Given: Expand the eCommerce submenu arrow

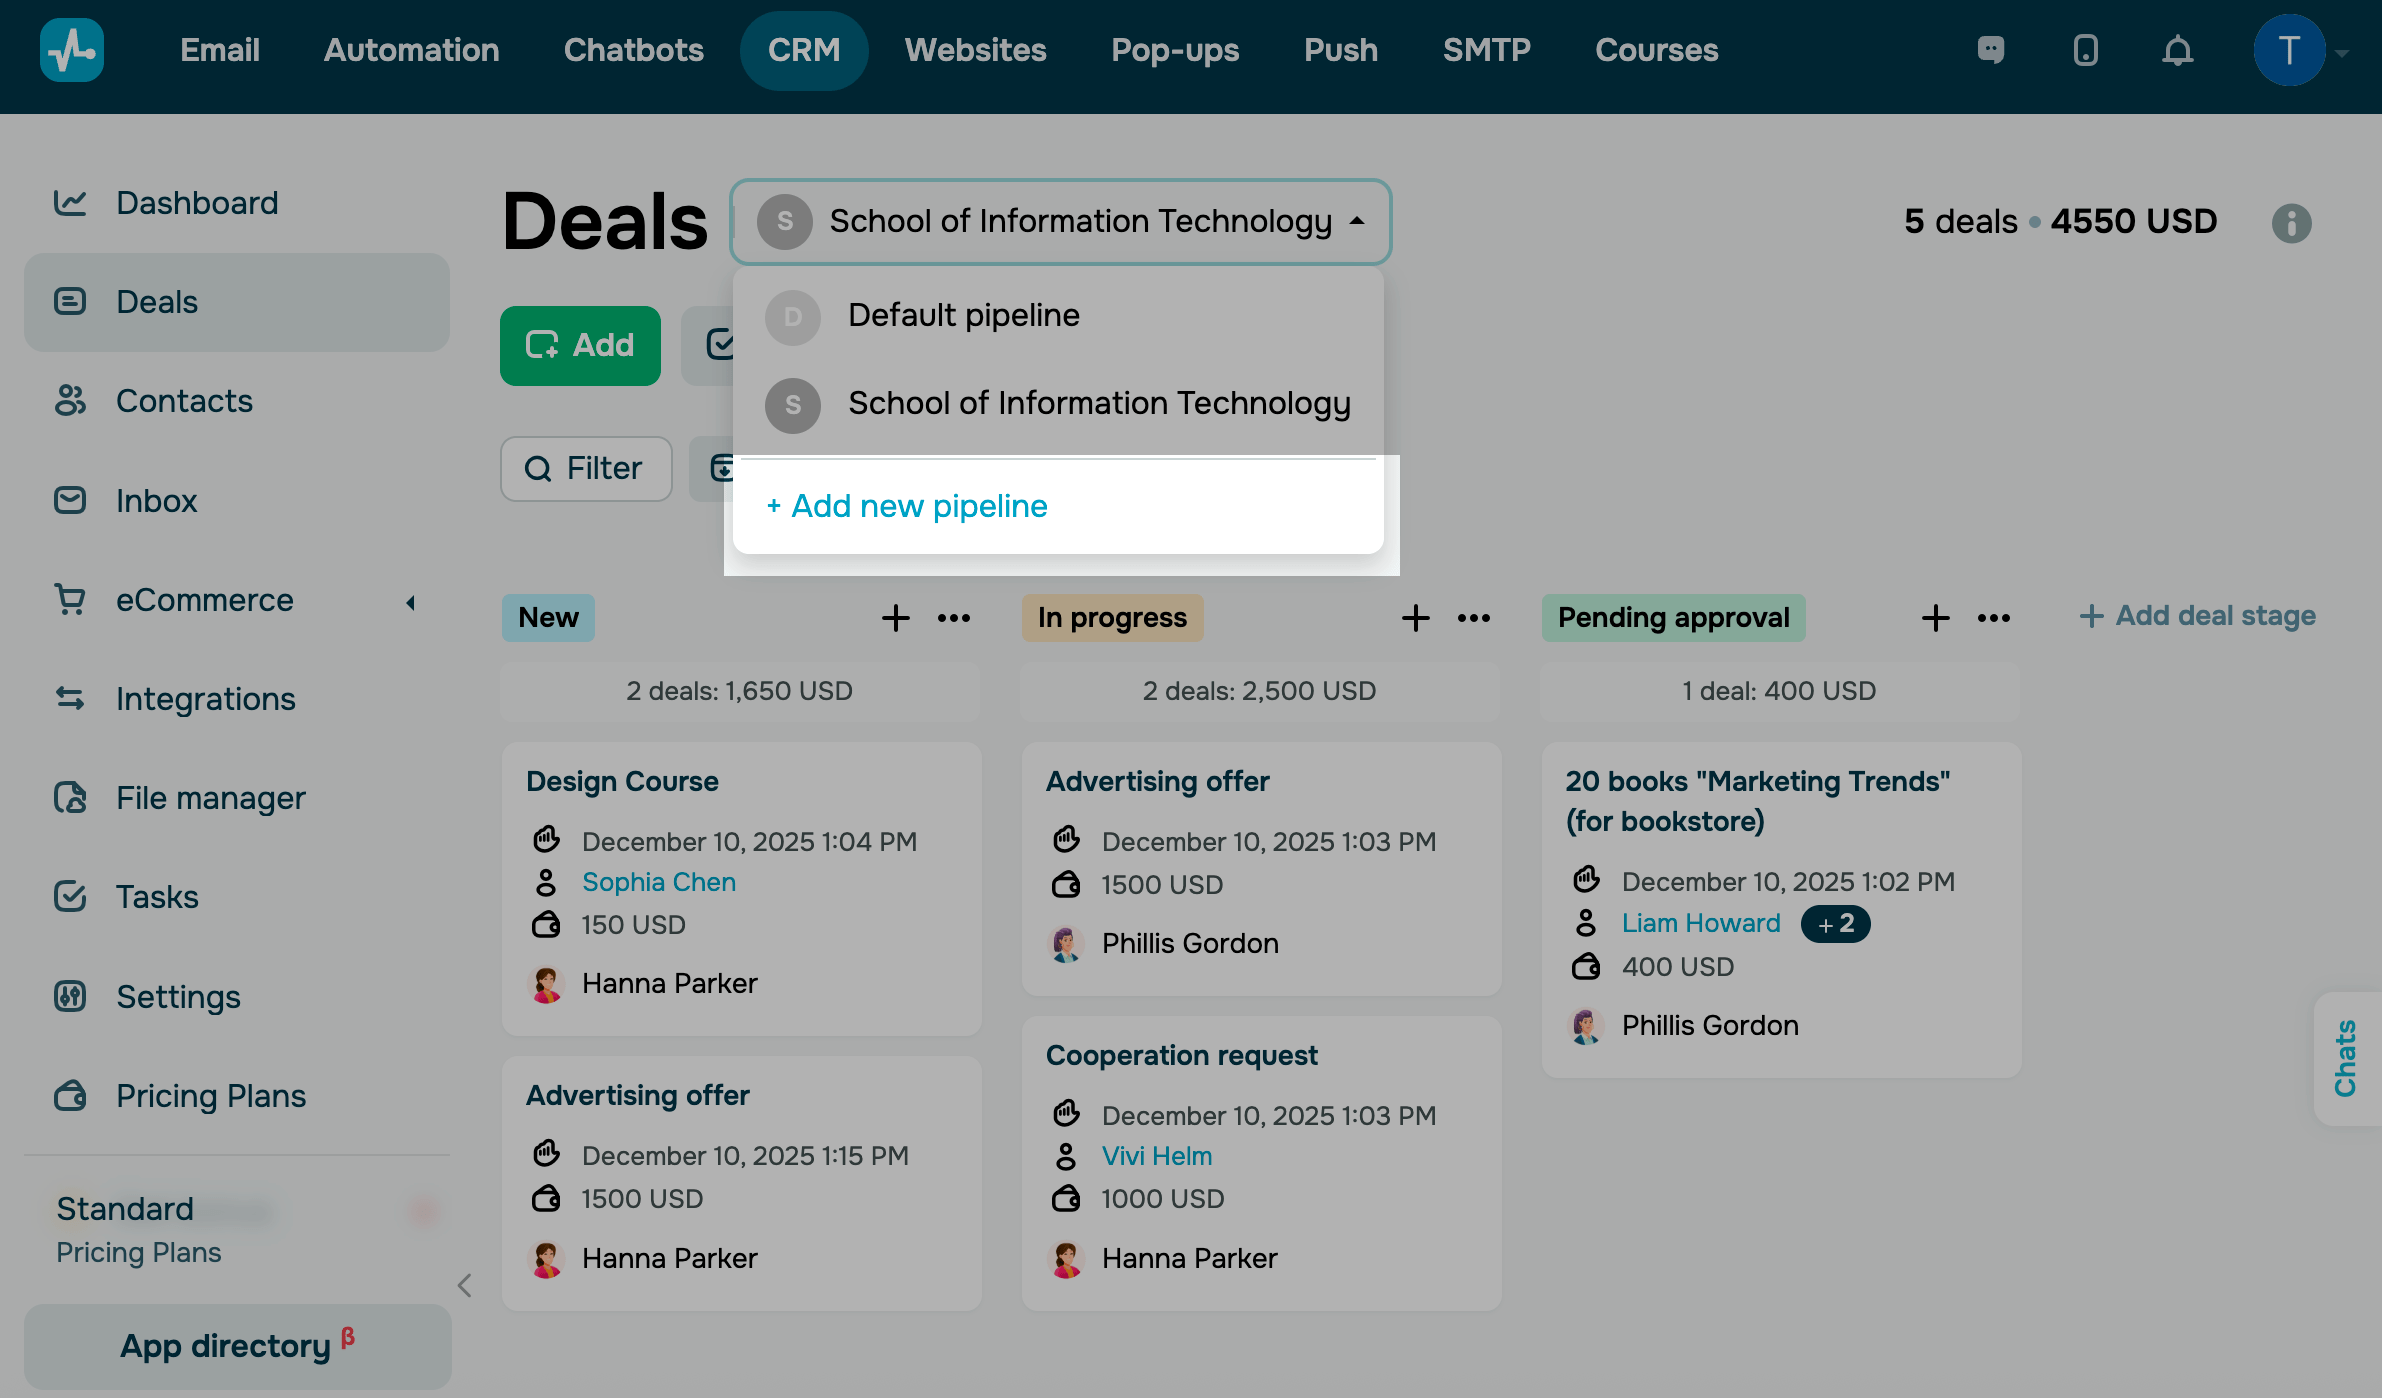Looking at the screenshot, I should coord(410,602).
